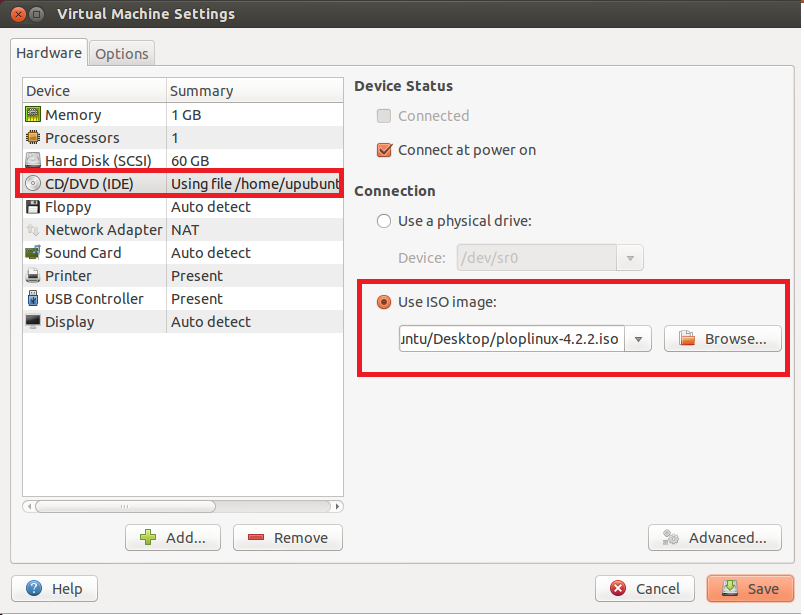Select the Hard Disk (SCSI) icon
804x615 pixels.
[x=34, y=160]
